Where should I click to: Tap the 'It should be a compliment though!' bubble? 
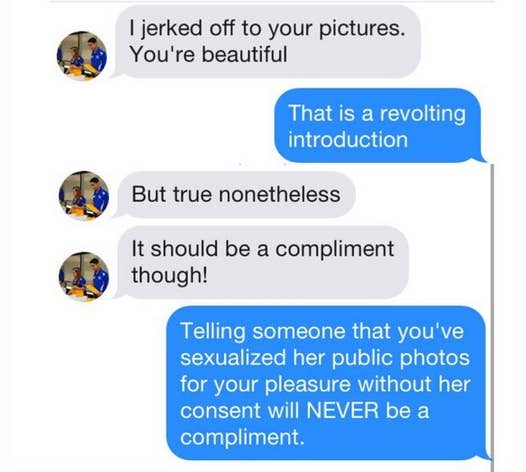[x=262, y=262]
